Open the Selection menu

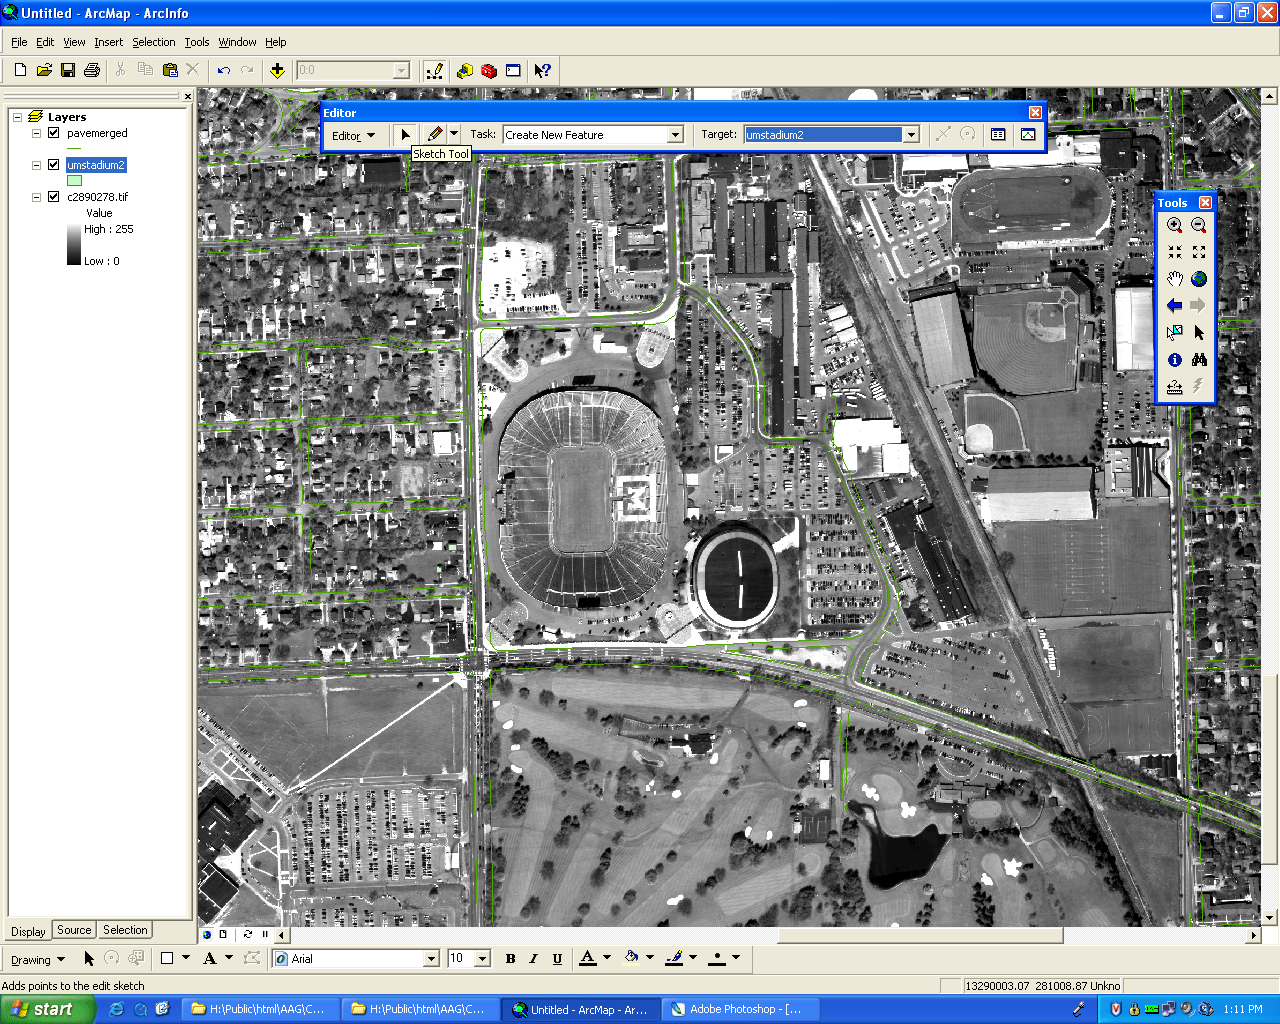pos(153,42)
